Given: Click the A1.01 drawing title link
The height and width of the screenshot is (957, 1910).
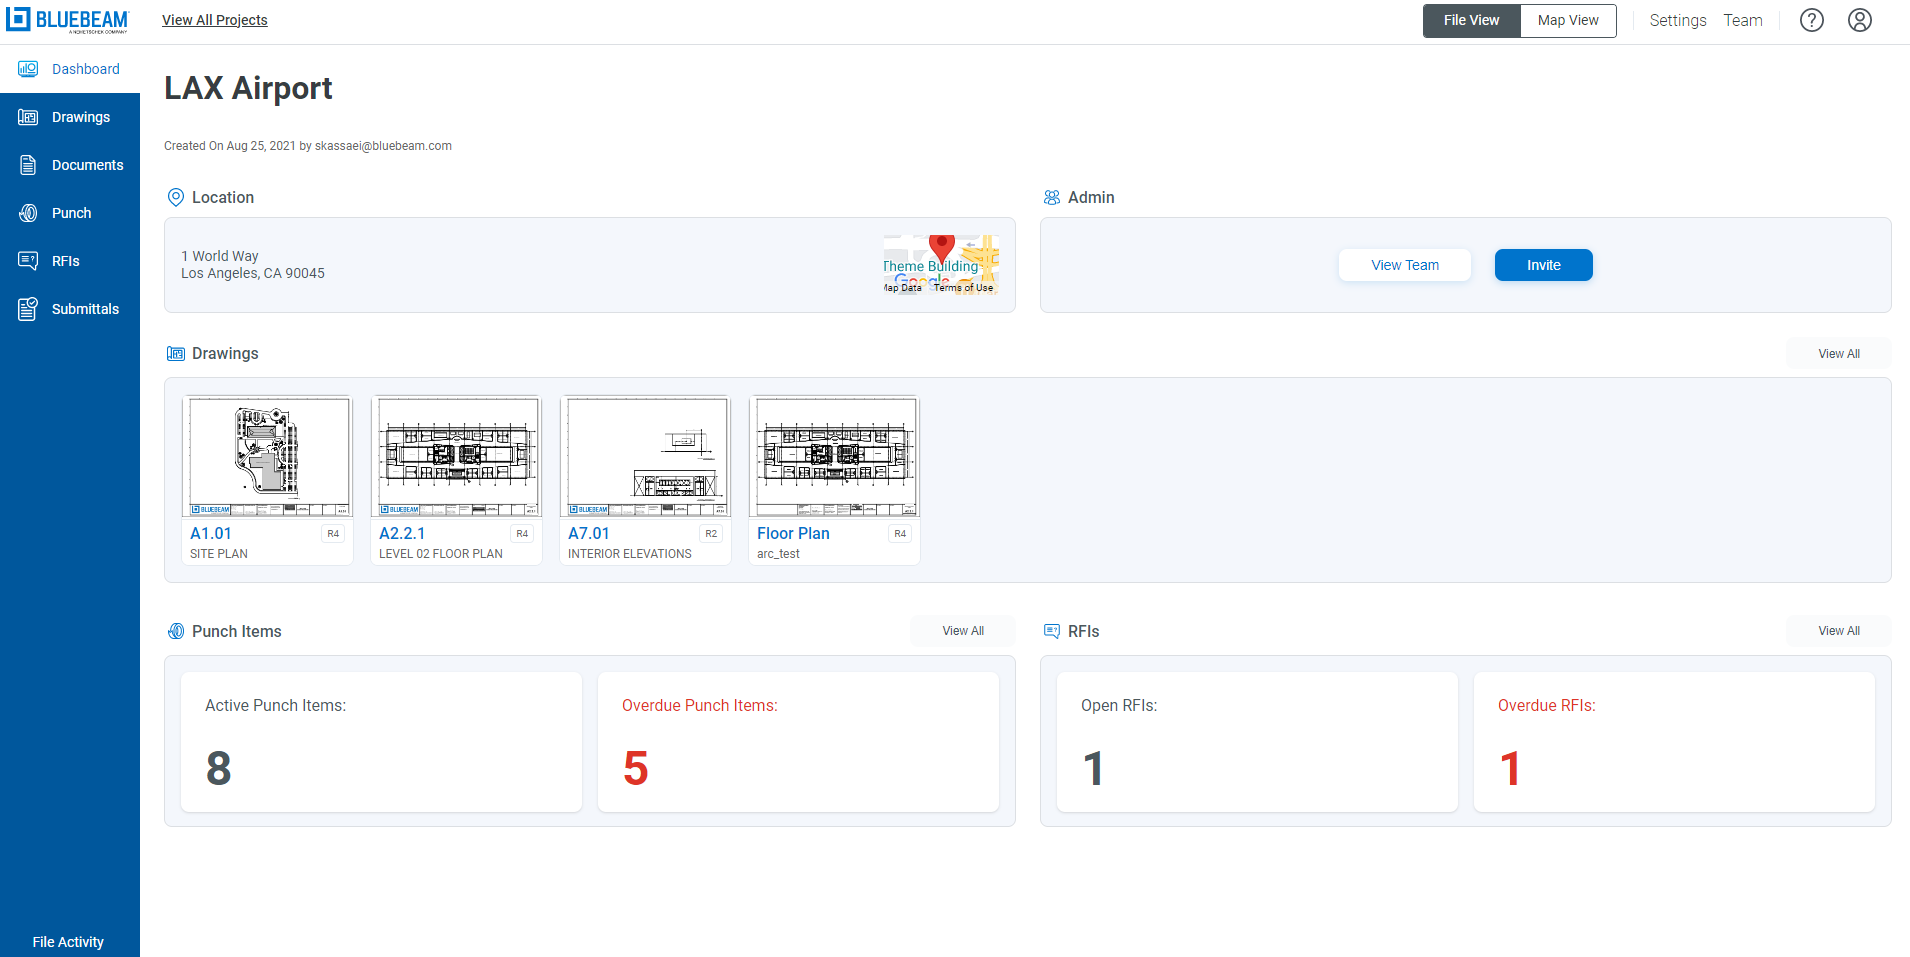Looking at the screenshot, I should [x=211, y=534].
